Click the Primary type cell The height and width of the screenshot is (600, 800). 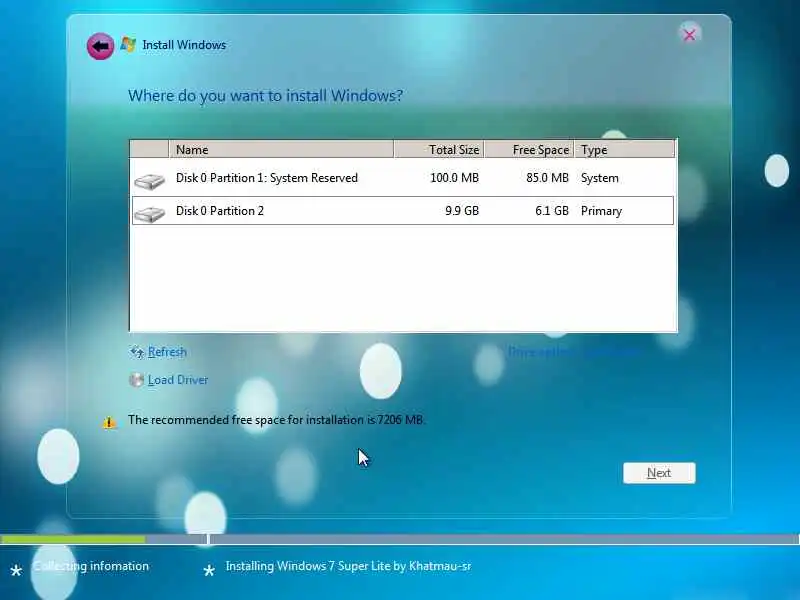(x=602, y=211)
